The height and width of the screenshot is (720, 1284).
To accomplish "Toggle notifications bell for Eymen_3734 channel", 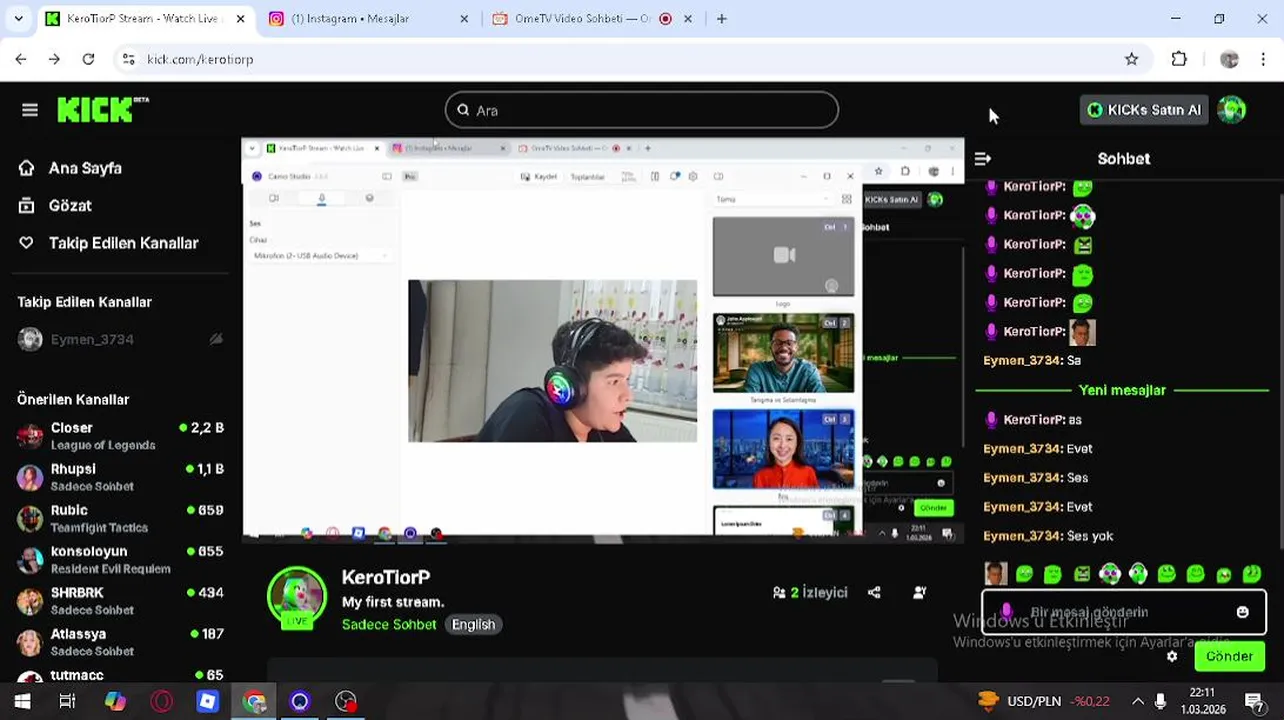I will point(215,340).
